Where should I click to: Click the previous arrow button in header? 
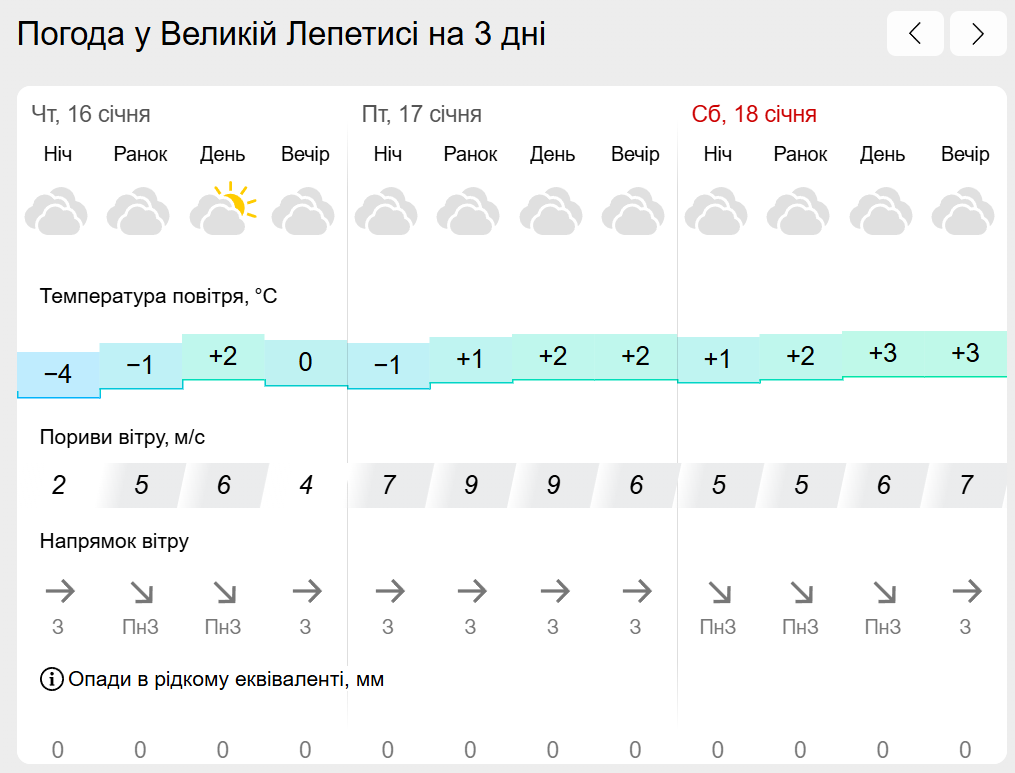[915, 33]
